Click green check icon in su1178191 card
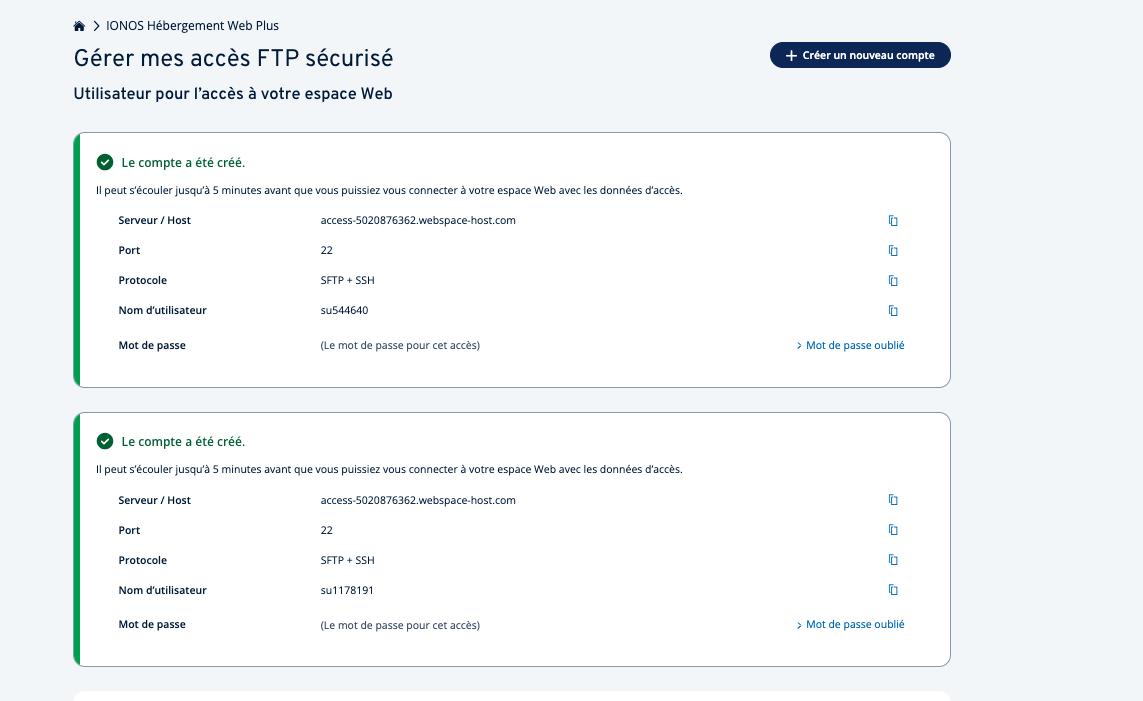Screen dimensions: 1143x701 pos(105,441)
